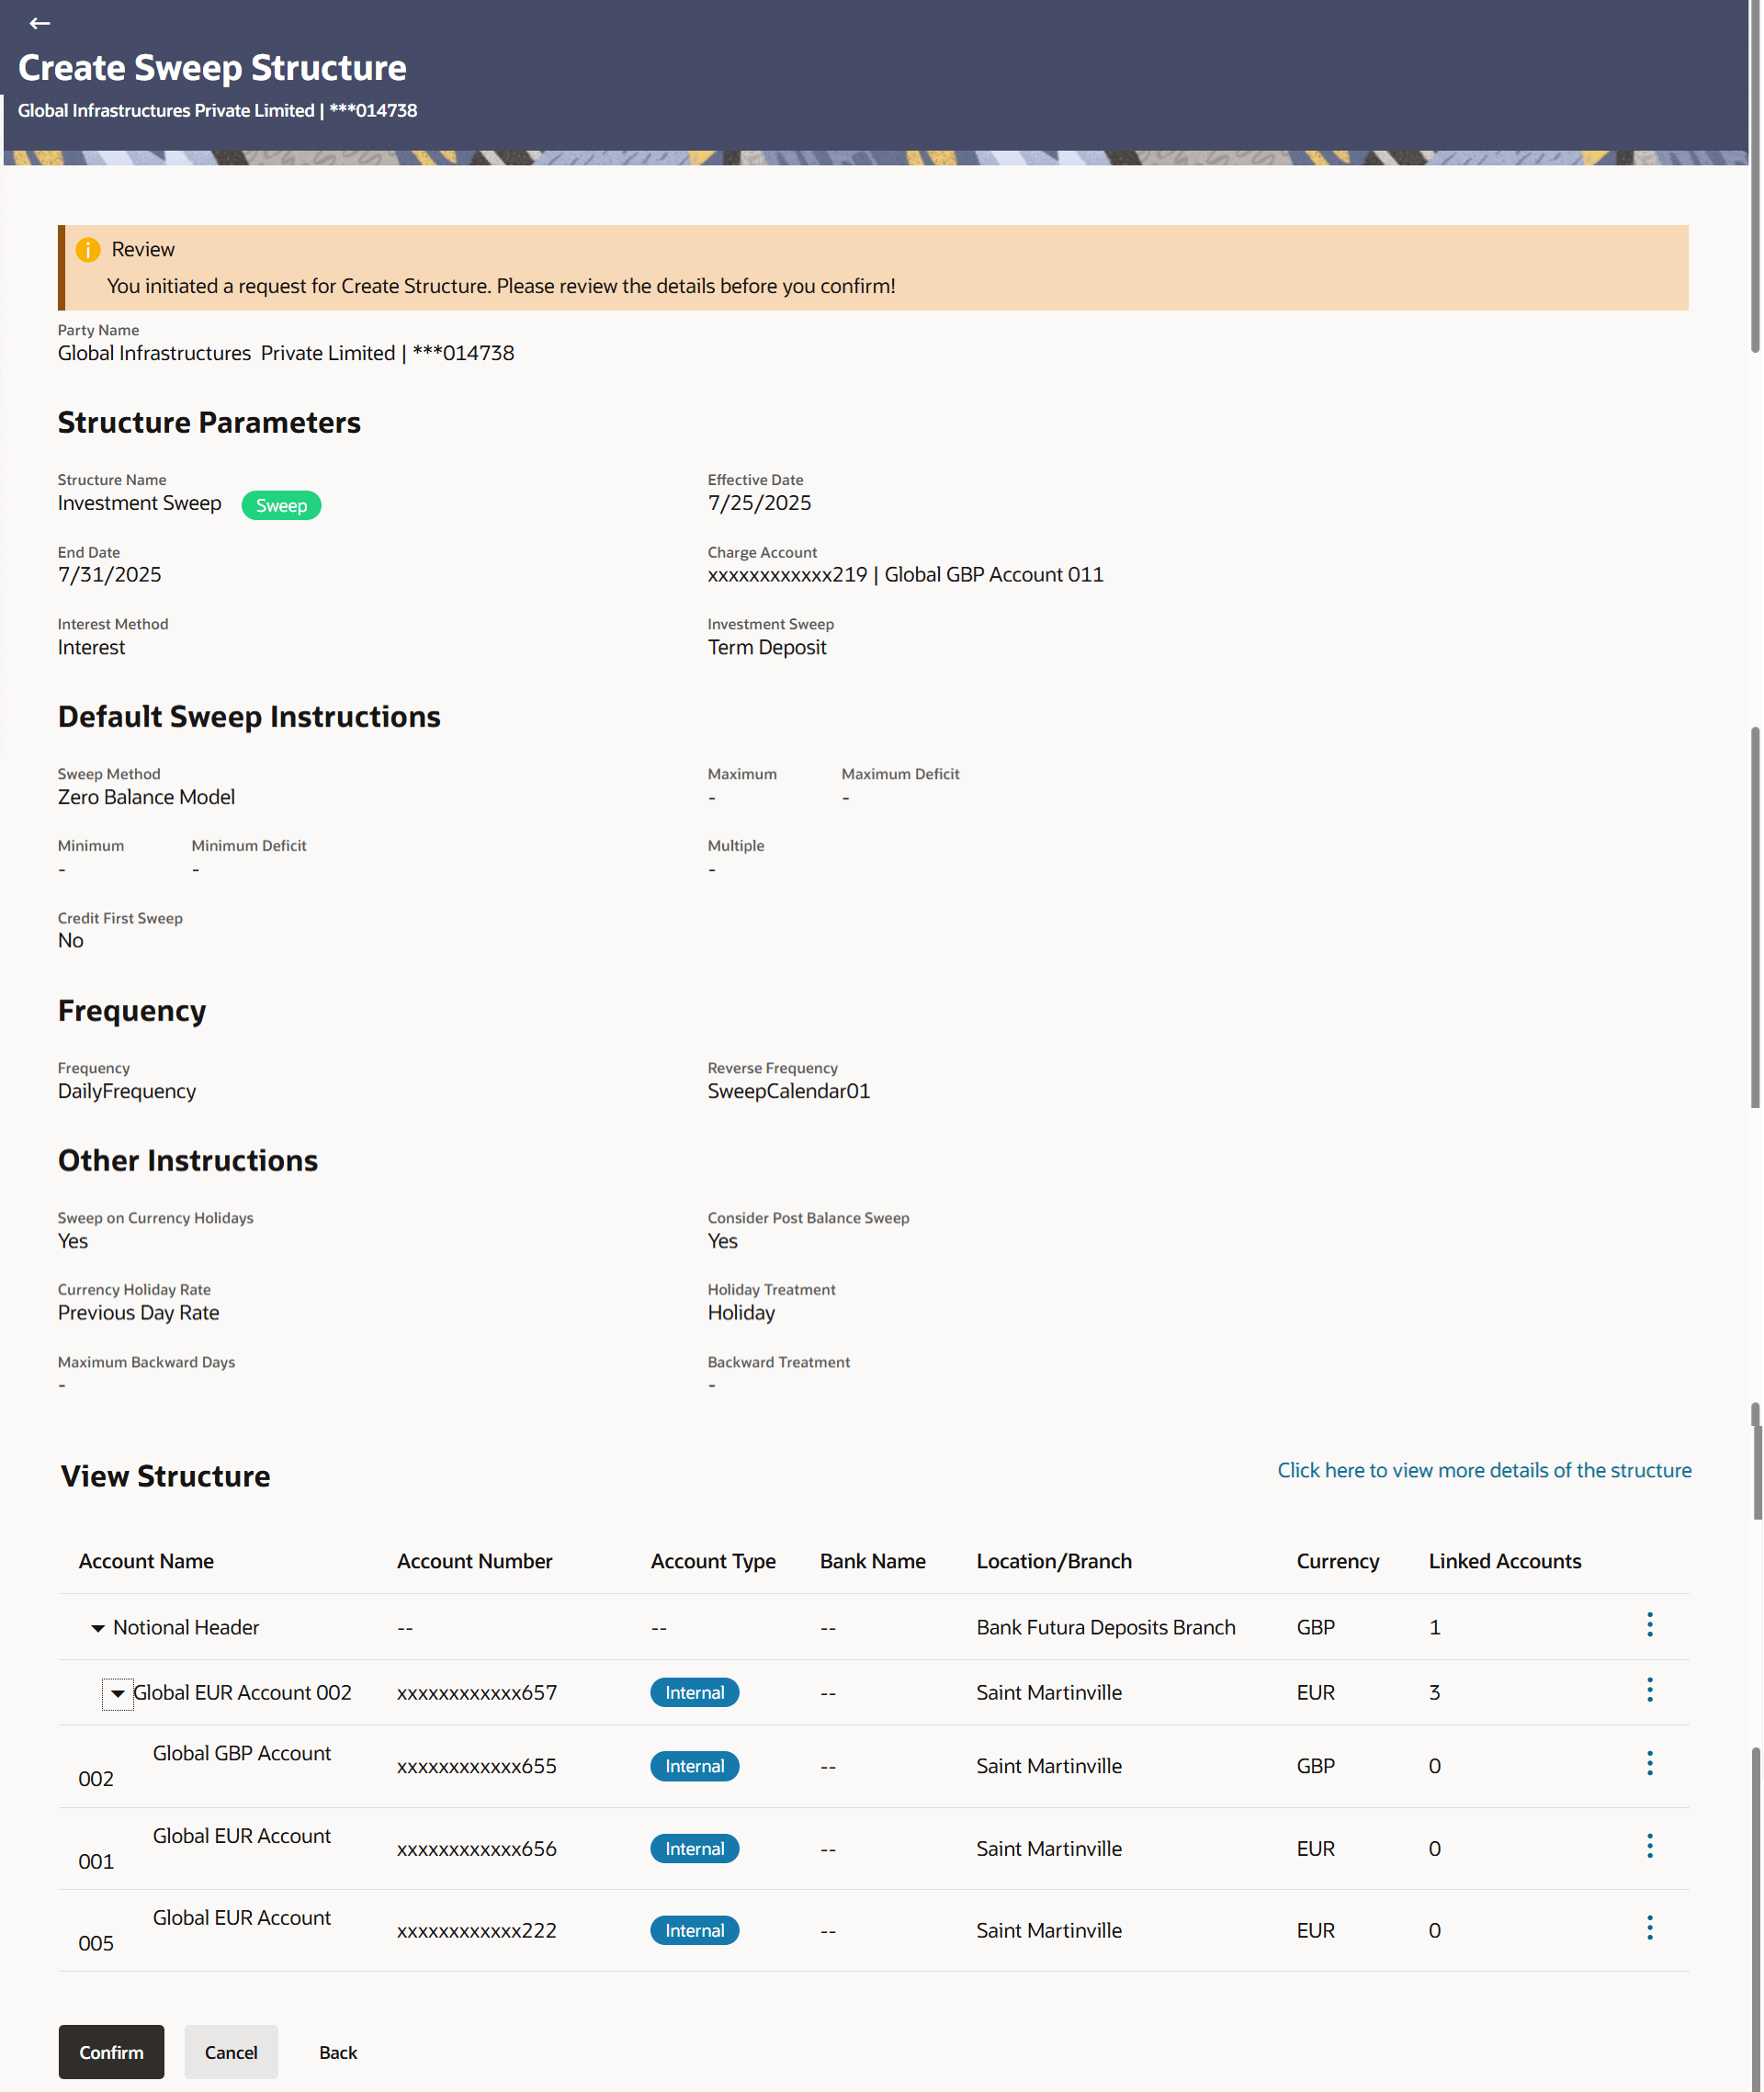Open kebab menu for Notional Header row

pos(1649,1625)
